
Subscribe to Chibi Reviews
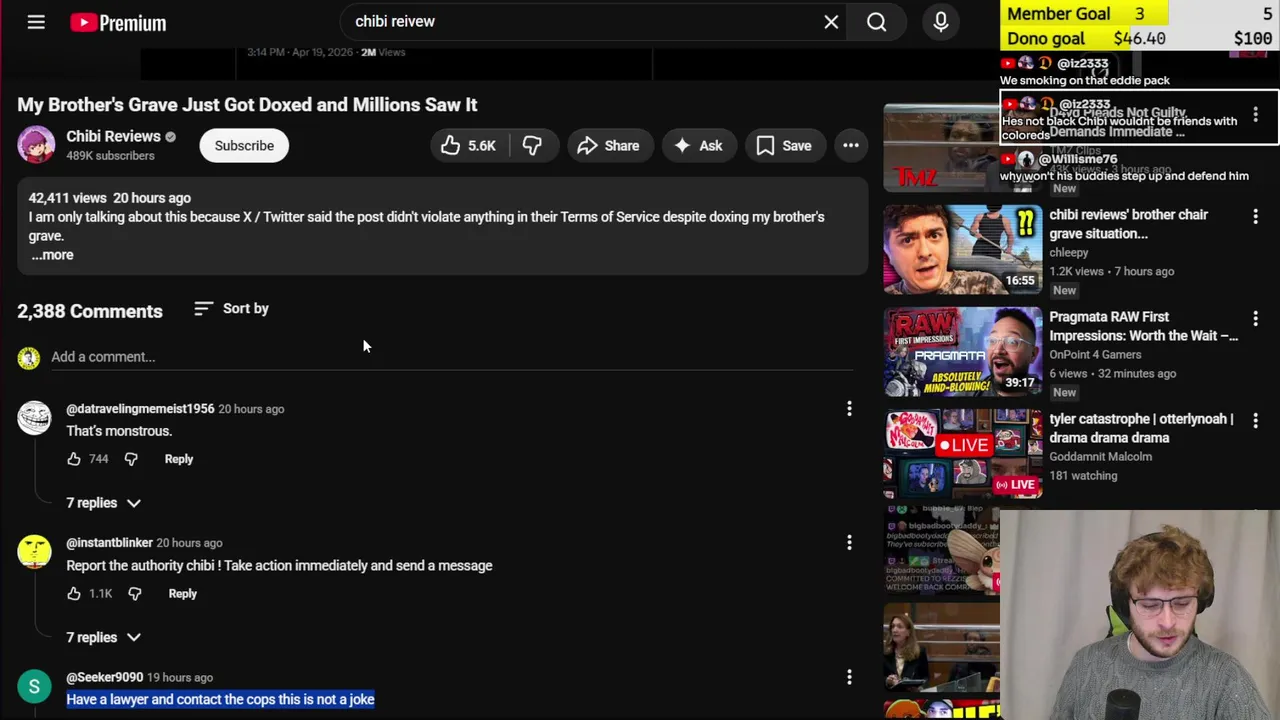(x=244, y=146)
